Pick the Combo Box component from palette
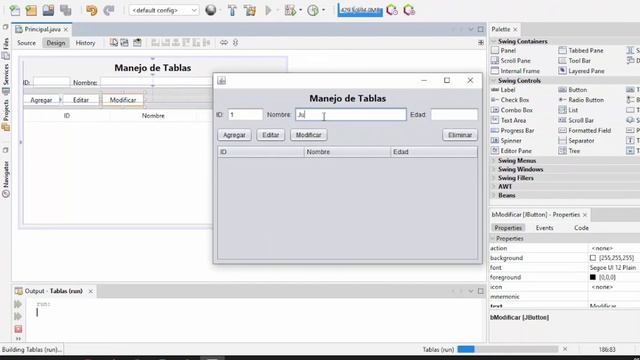This screenshot has width=640, height=360. click(x=512, y=110)
